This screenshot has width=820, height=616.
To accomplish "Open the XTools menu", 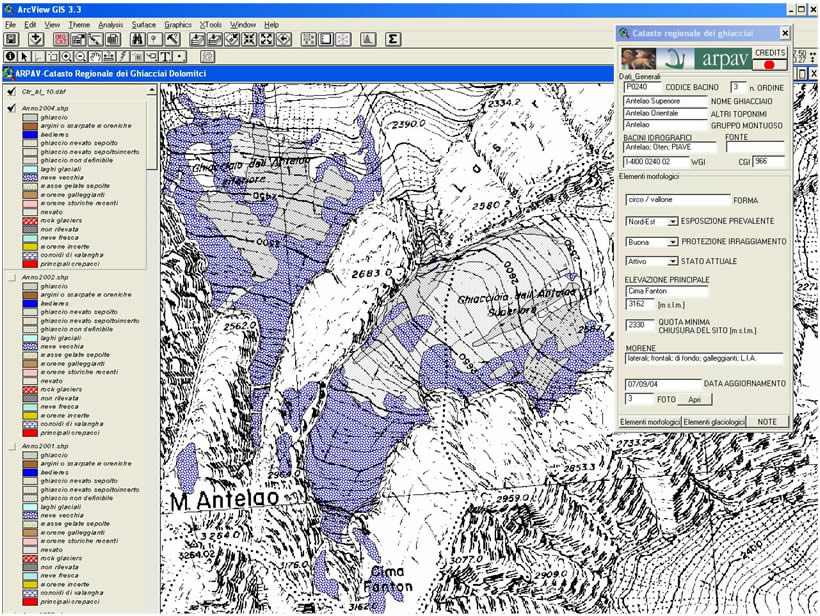I will pyautogui.click(x=211, y=25).
